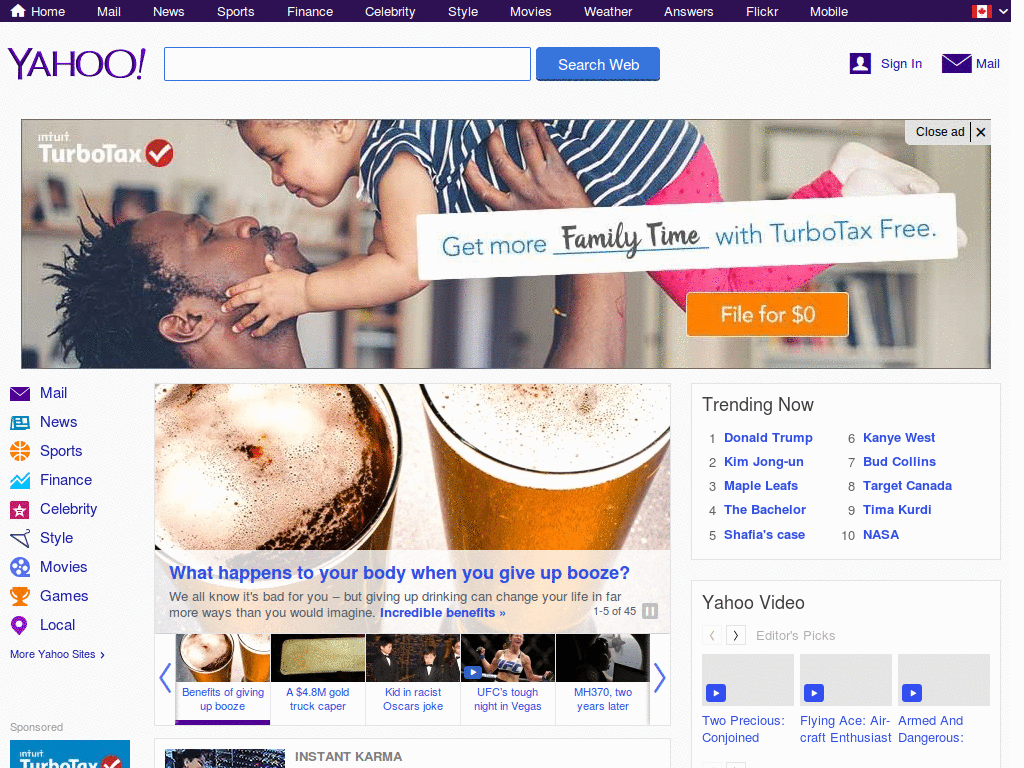Click the sidebar Games trophy icon
Image resolution: width=1024 pixels, height=768 pixels.
click(20, 596)
